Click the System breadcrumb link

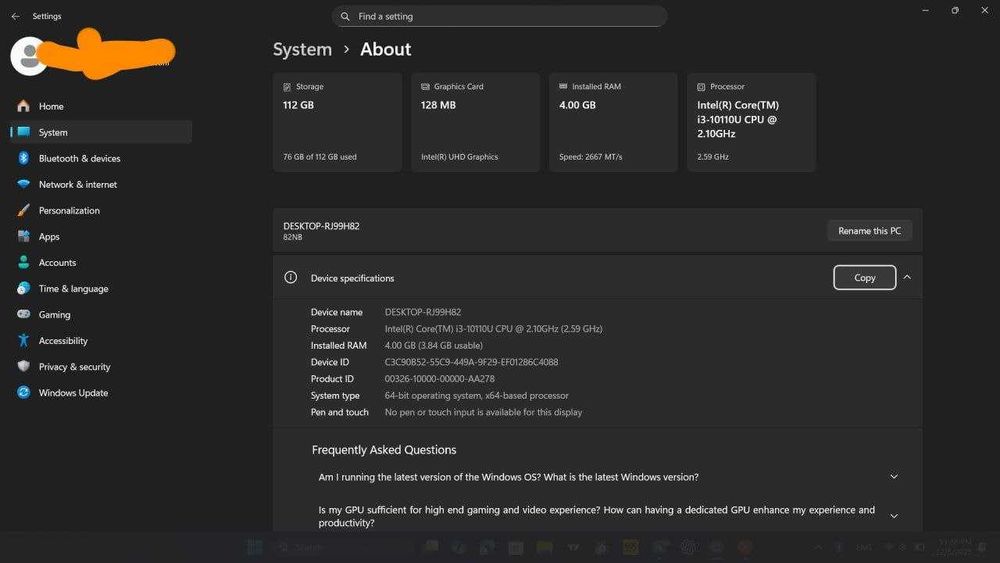pos(302,49)
